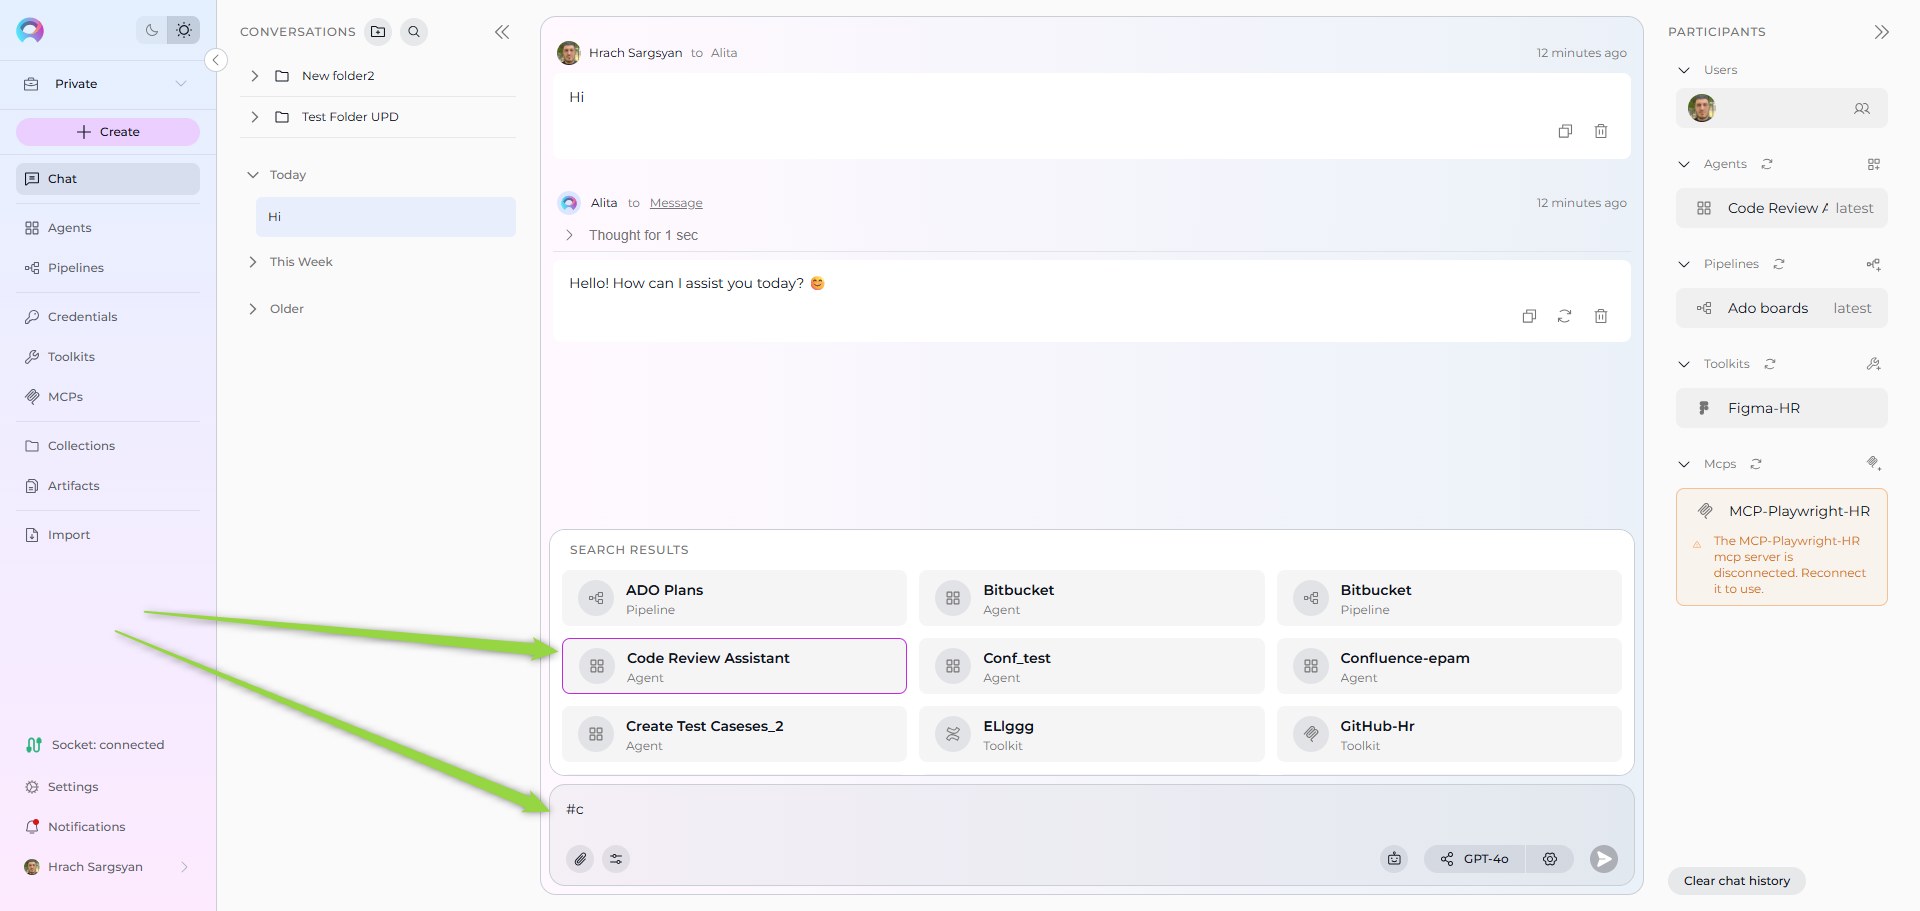Regenerate Alita's greeting response
Viewport: 1920px width, 911px height.
click(1564, 316)
